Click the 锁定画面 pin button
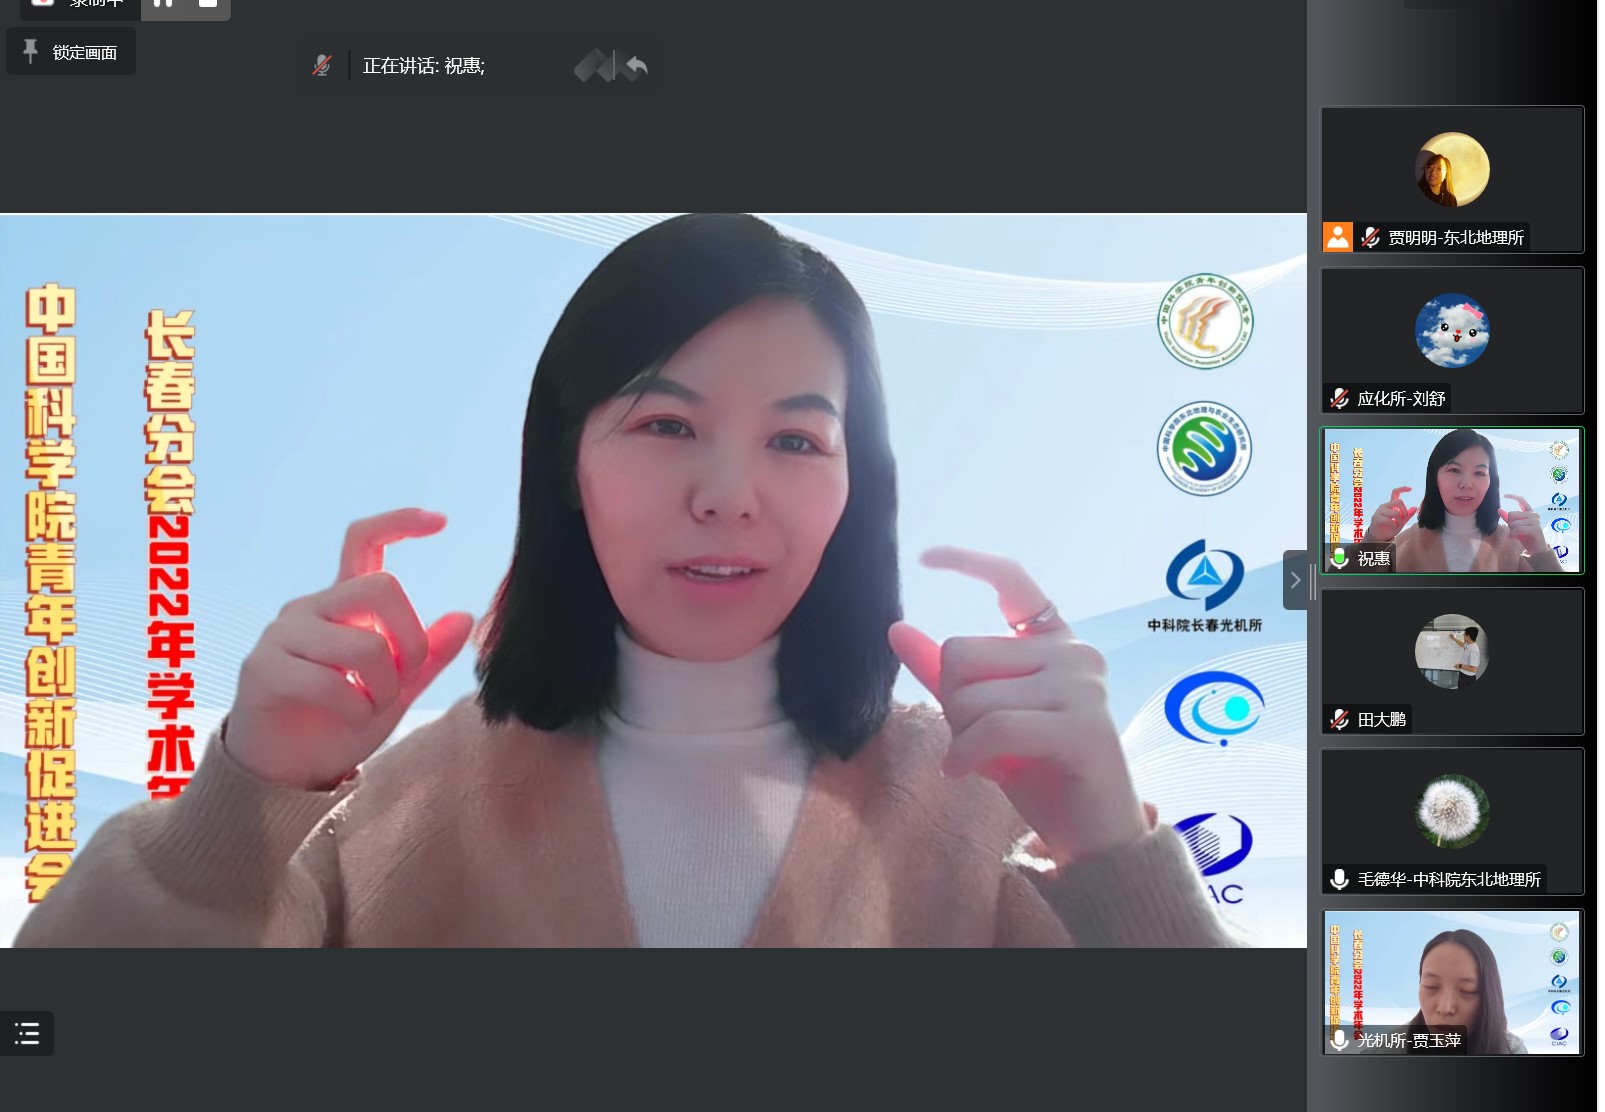This screenshot has height=1112, width=1605. coord(71,52)
